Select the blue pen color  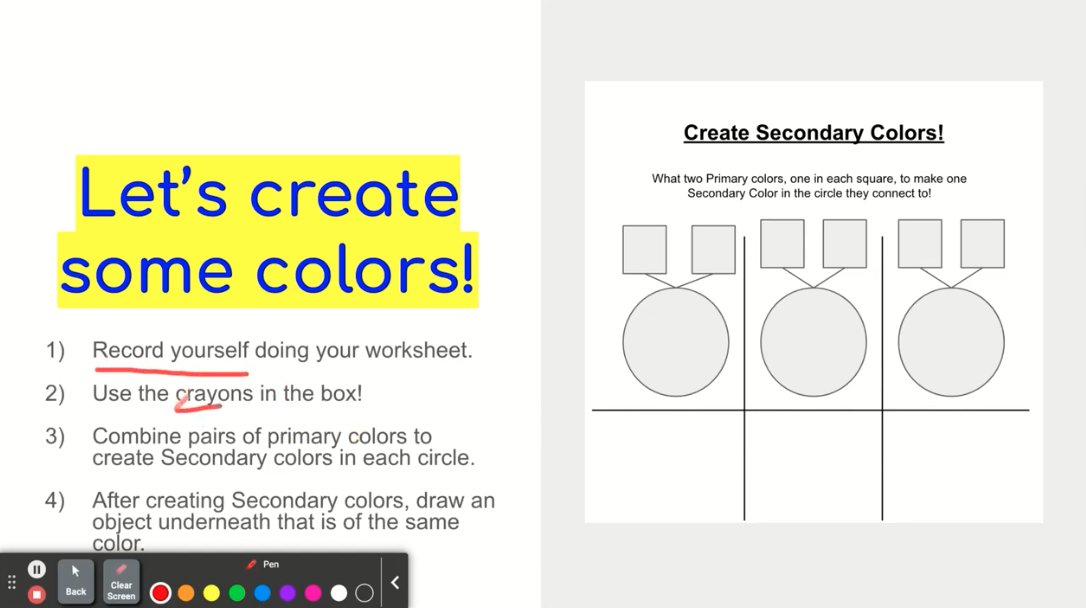[262, 593]
